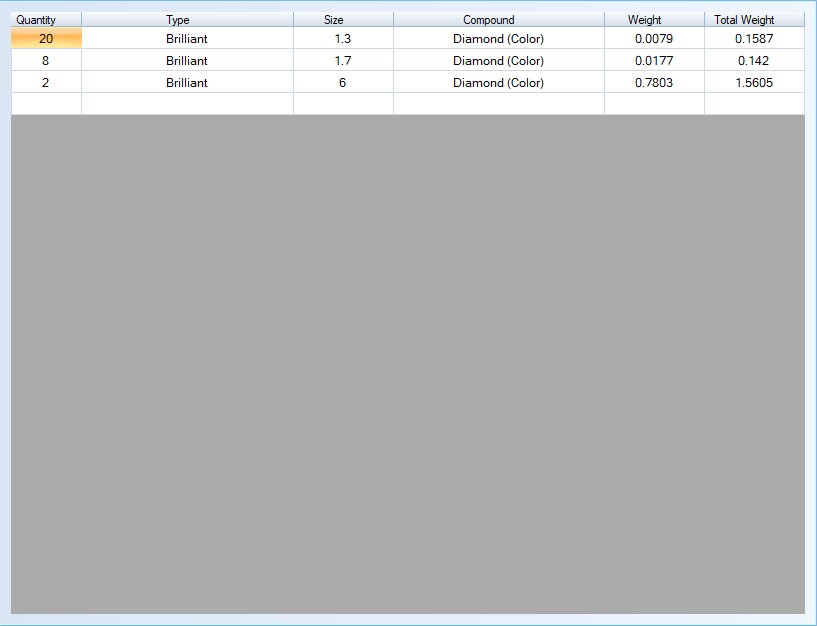Click the weight cell showing 0.0177
817x626 pixels.
(x=654, y=61)
